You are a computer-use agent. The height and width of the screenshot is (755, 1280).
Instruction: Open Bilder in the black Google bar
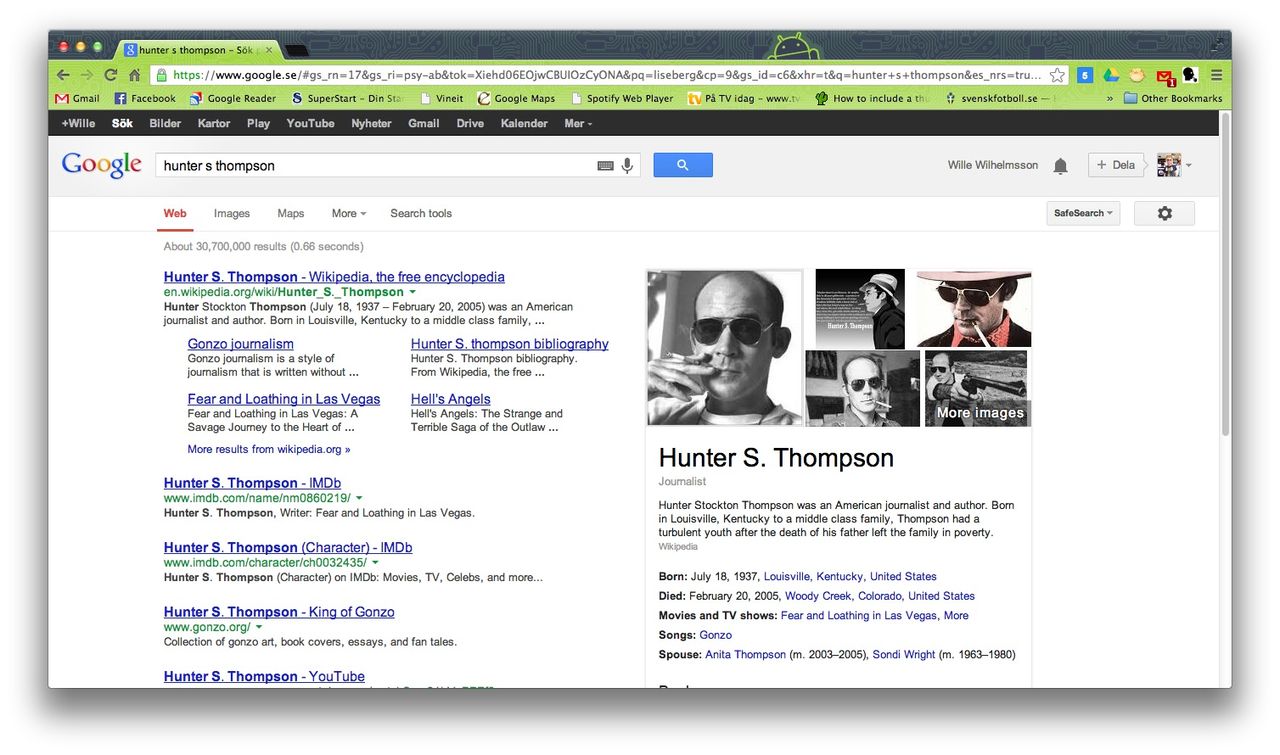click(165, 123)
